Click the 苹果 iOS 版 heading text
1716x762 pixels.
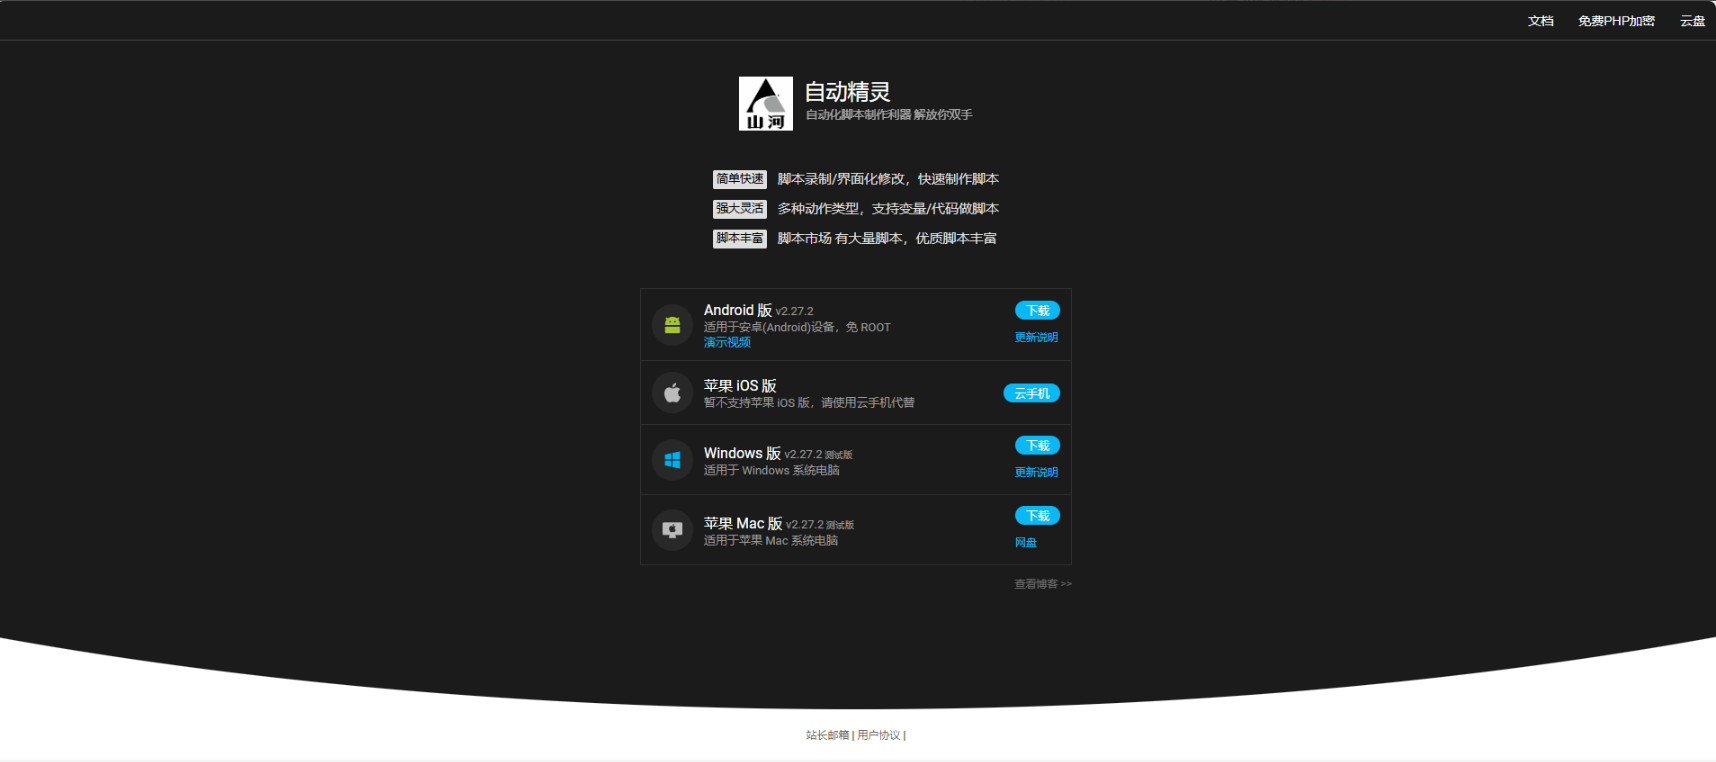coord(740,386)
